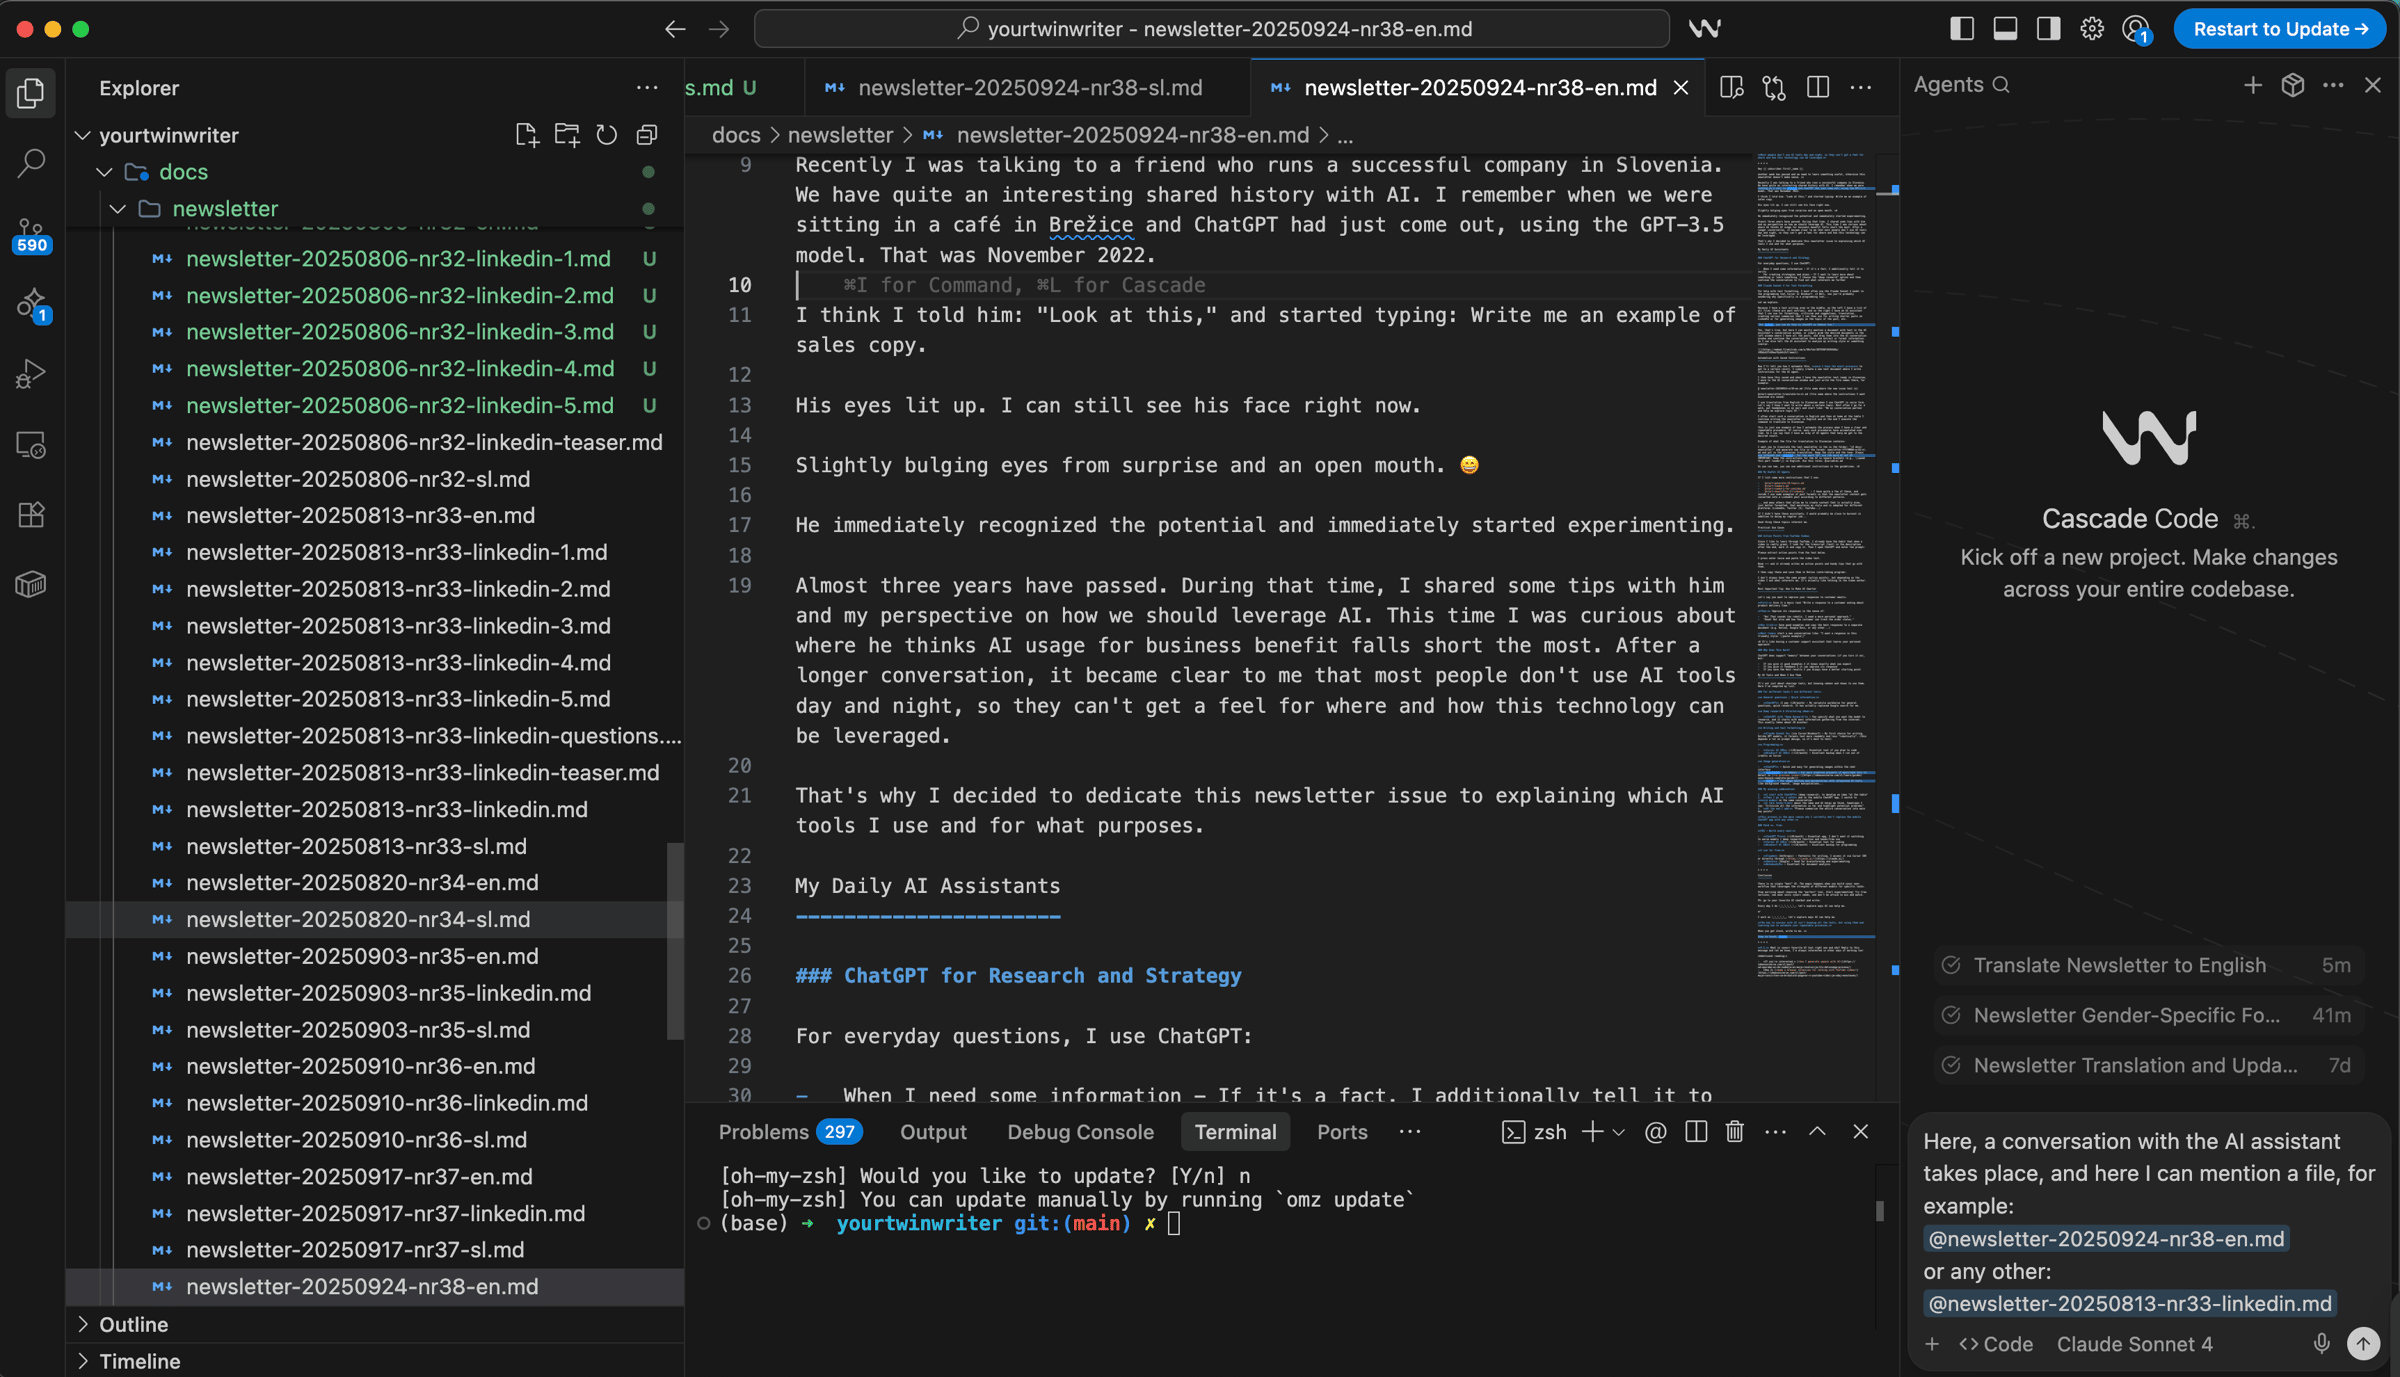This screenshot has width=2400, height=1377.
Task: Switch to the Problems panel tab
Action: [764, 1132]
